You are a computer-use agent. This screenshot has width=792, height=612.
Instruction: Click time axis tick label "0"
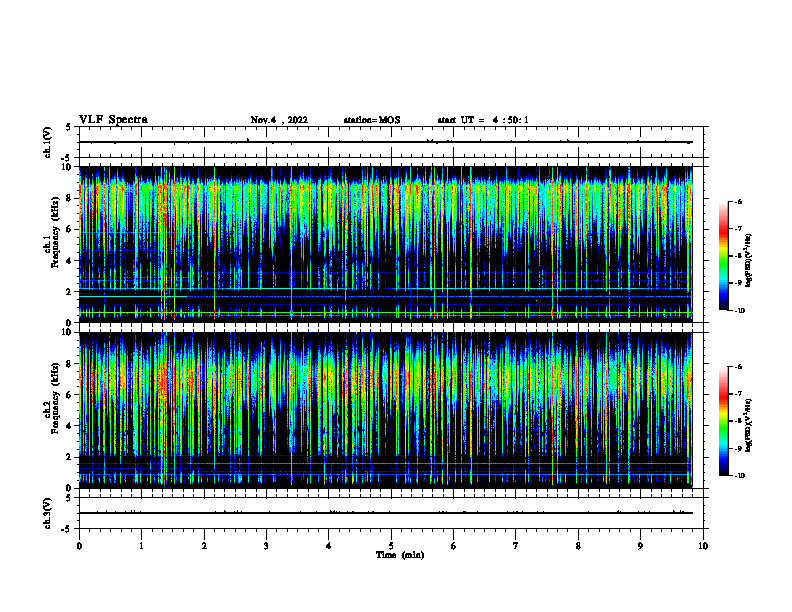[x=79, y=546]
